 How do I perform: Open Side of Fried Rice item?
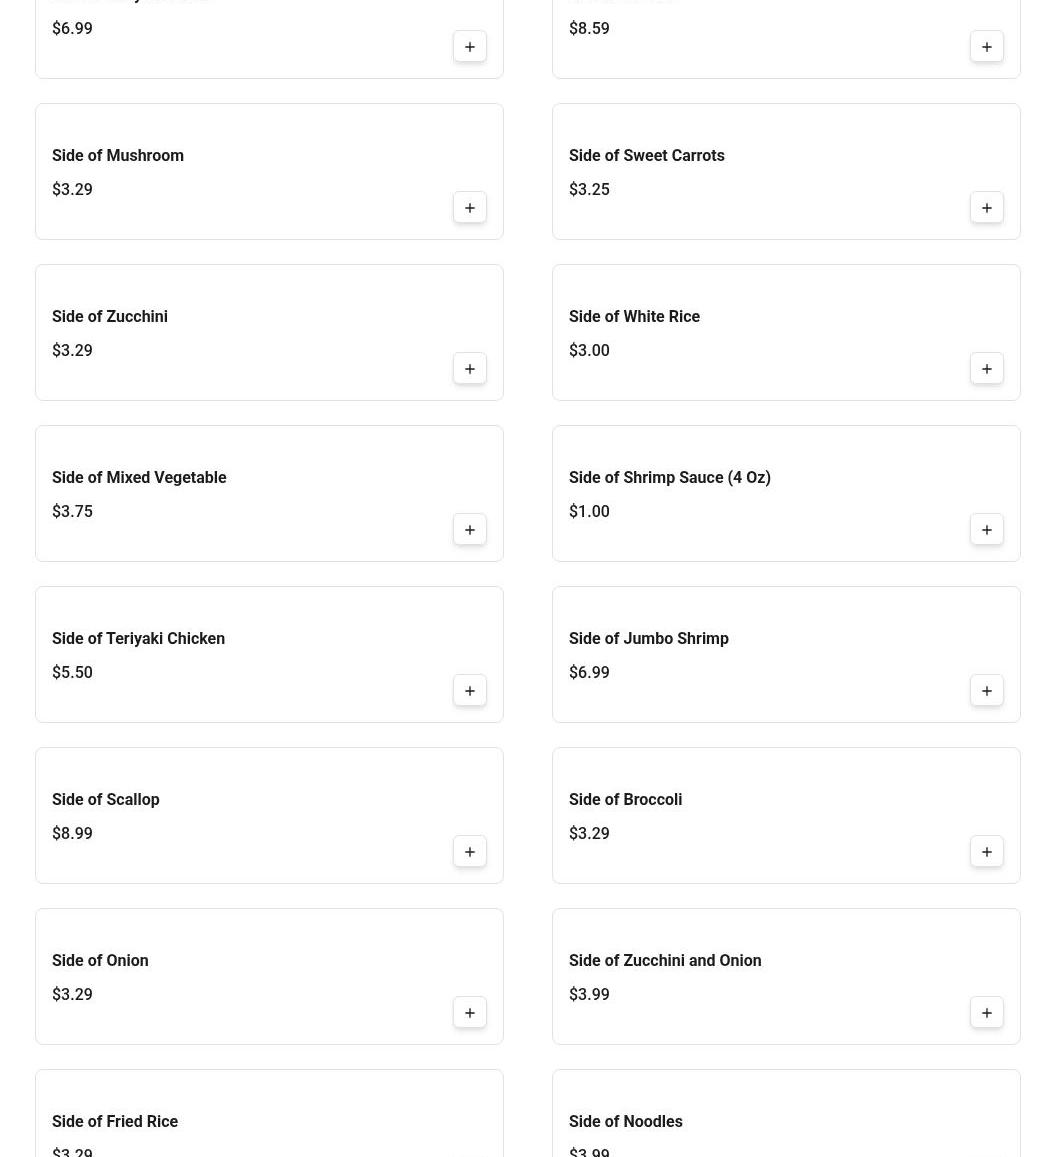115,1121
